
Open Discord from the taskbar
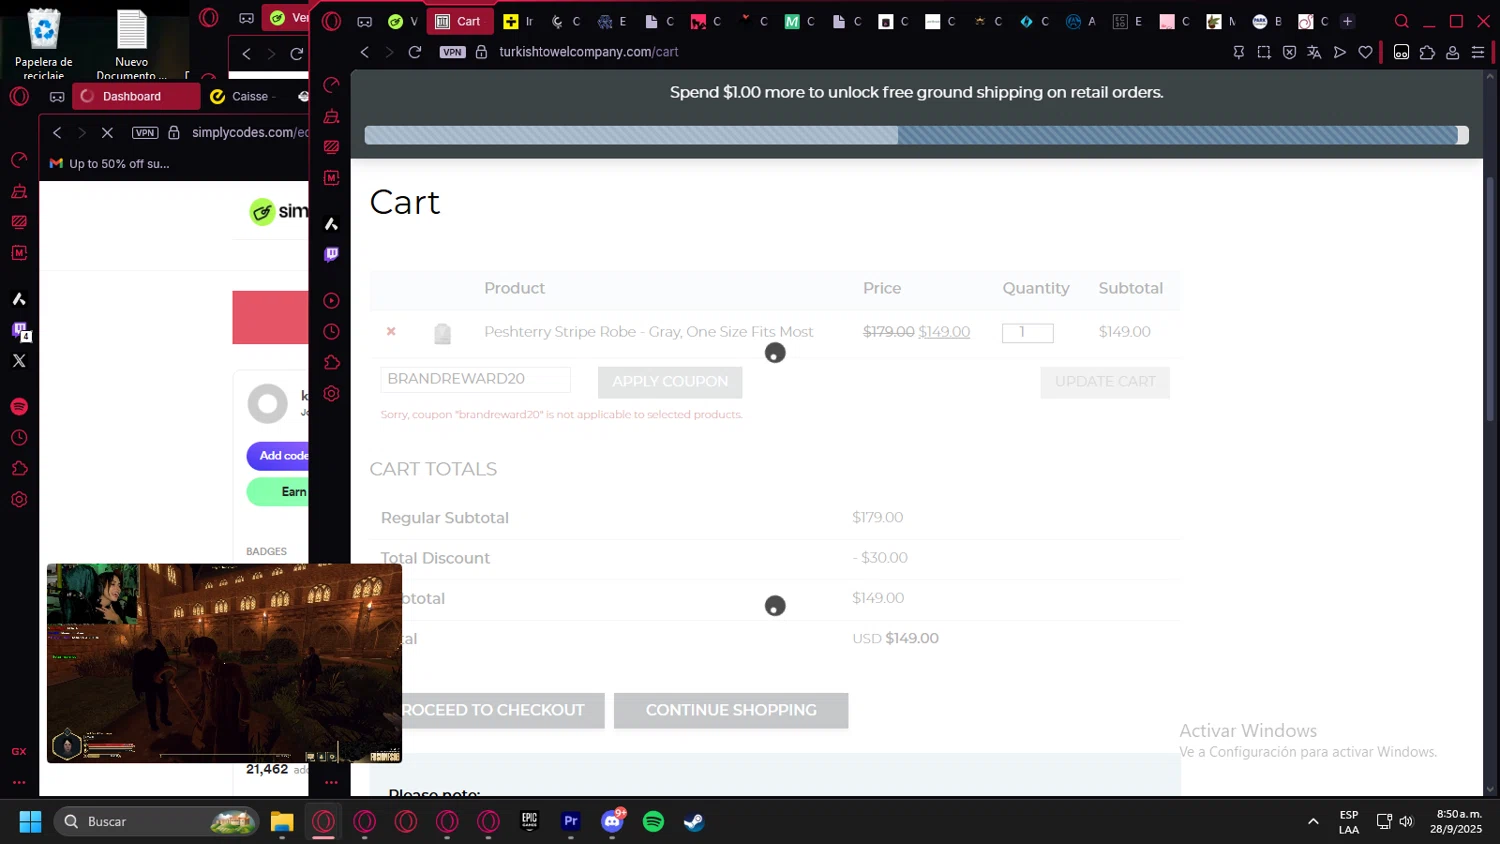point(612,822)
